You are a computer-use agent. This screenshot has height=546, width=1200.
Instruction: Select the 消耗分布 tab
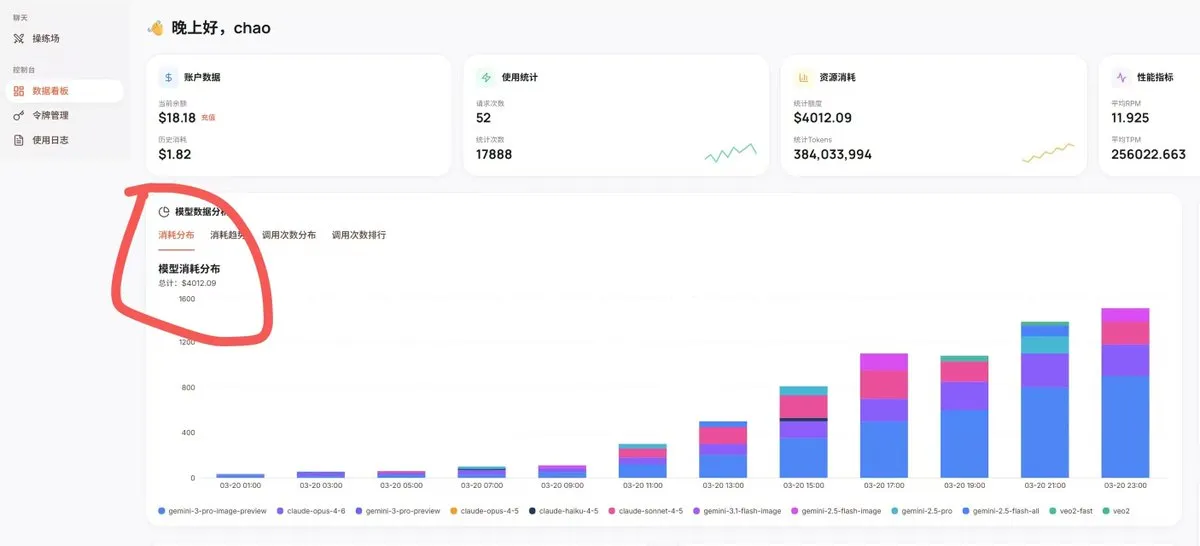[x=176, y=235]
